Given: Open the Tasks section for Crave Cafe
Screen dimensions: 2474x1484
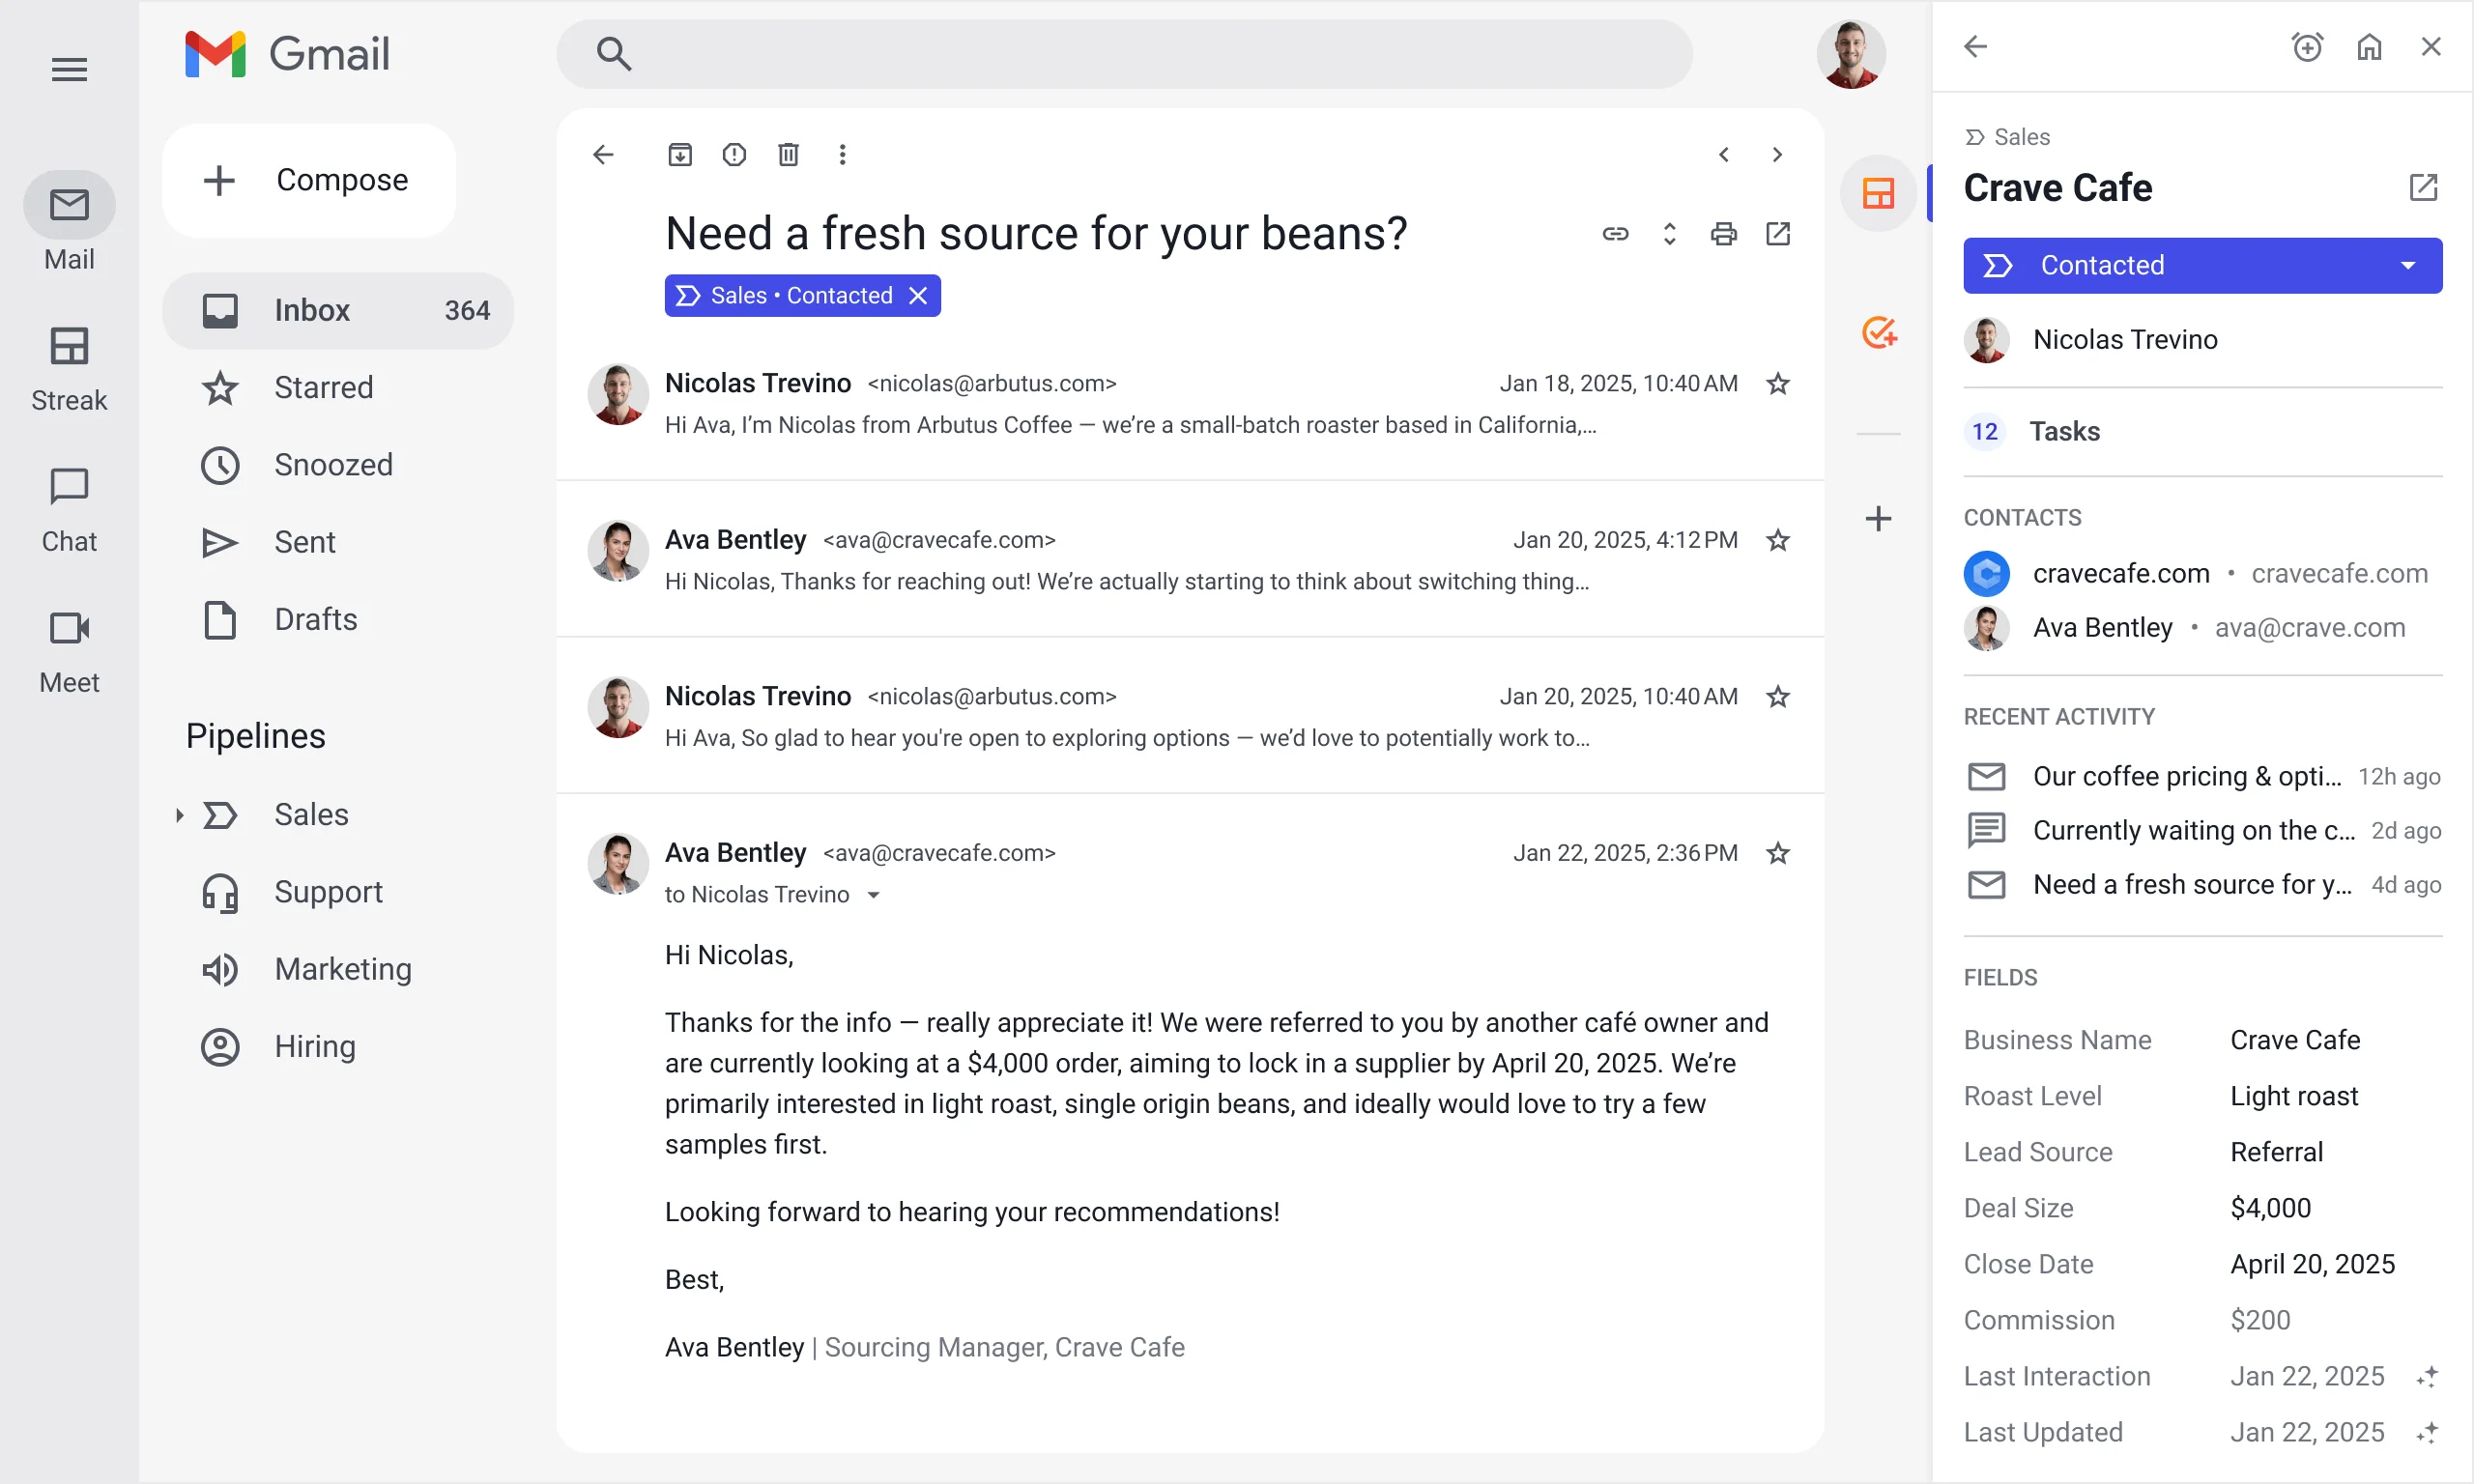Looking at the screenshot, I should tap(2063, 431).
